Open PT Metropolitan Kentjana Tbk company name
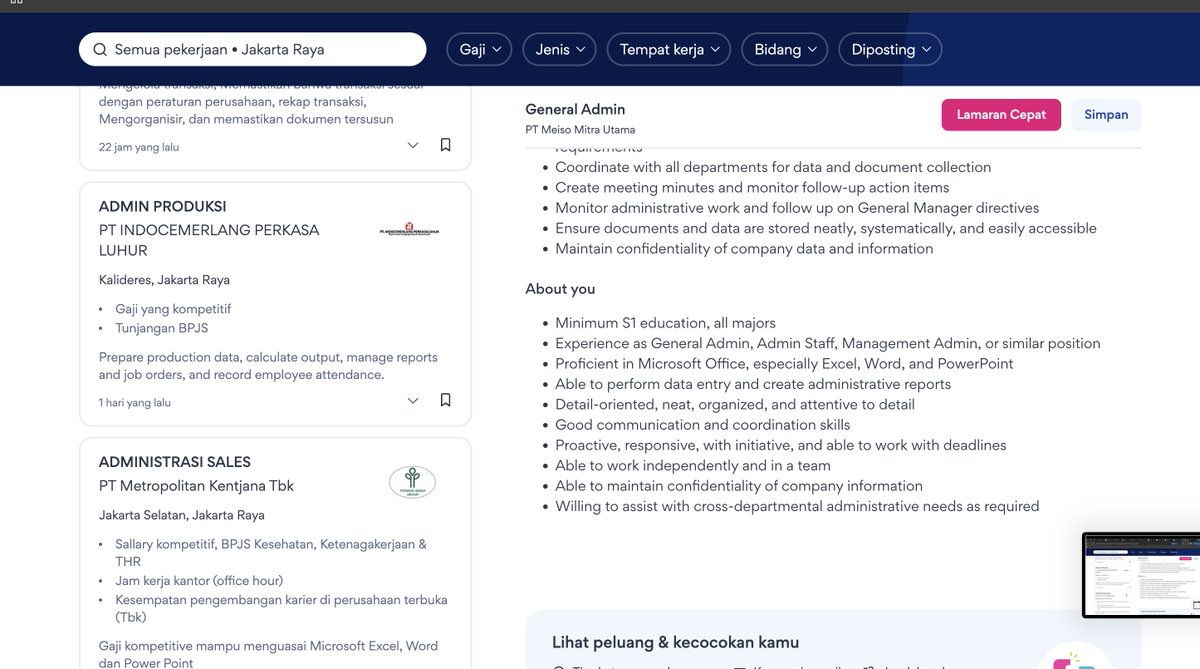Viewport: 1200px width, 669px height. click(197, 486)
